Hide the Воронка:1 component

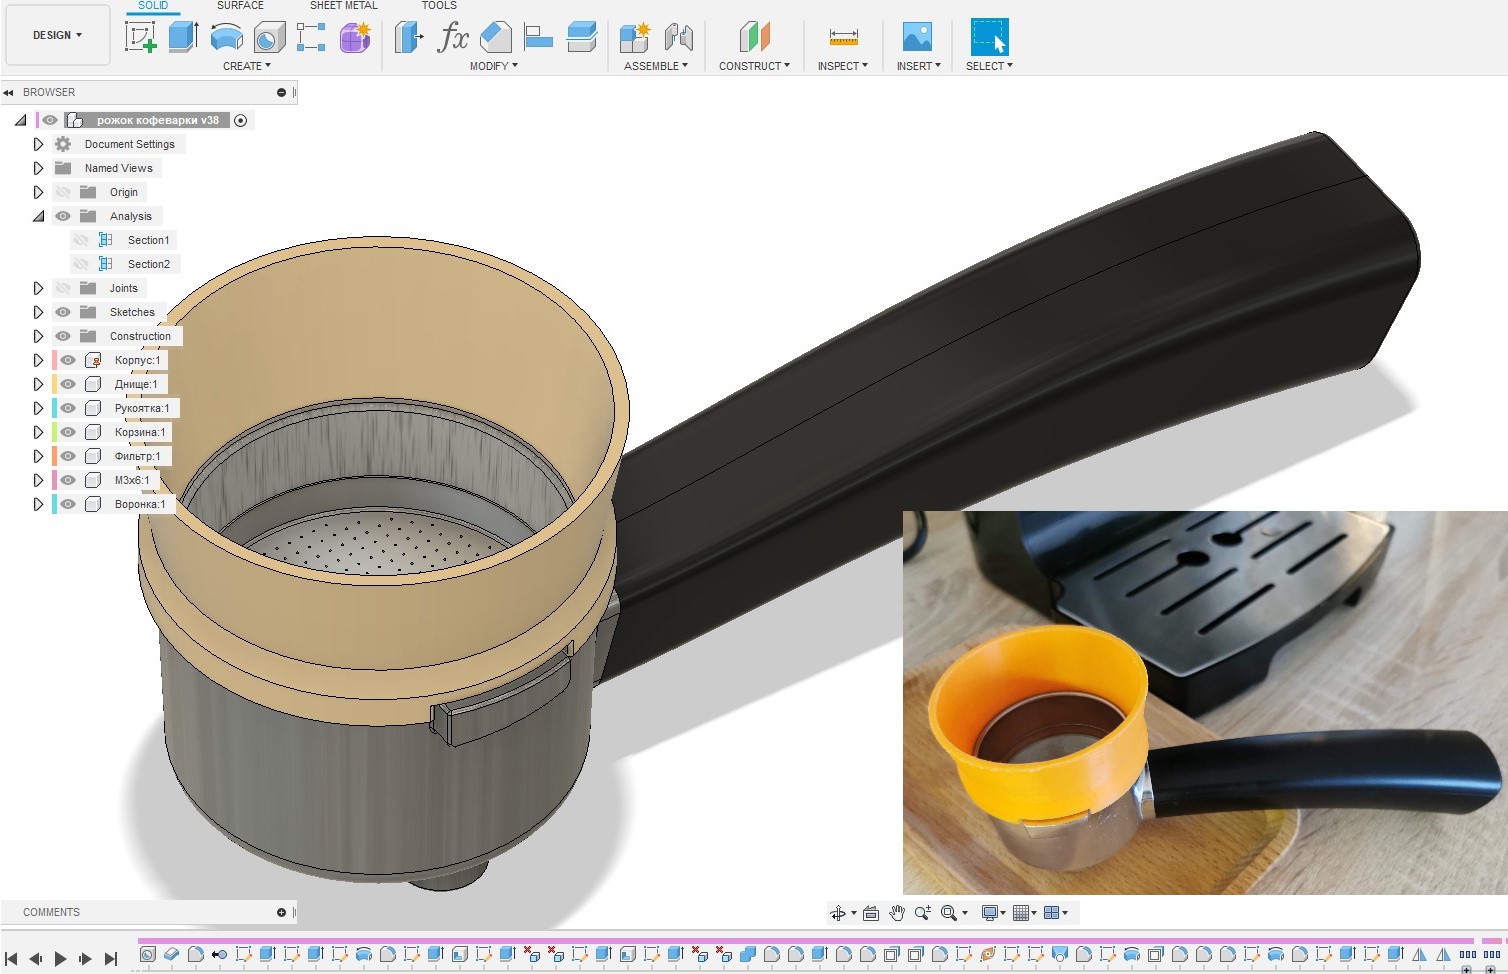tap(68, 504)
